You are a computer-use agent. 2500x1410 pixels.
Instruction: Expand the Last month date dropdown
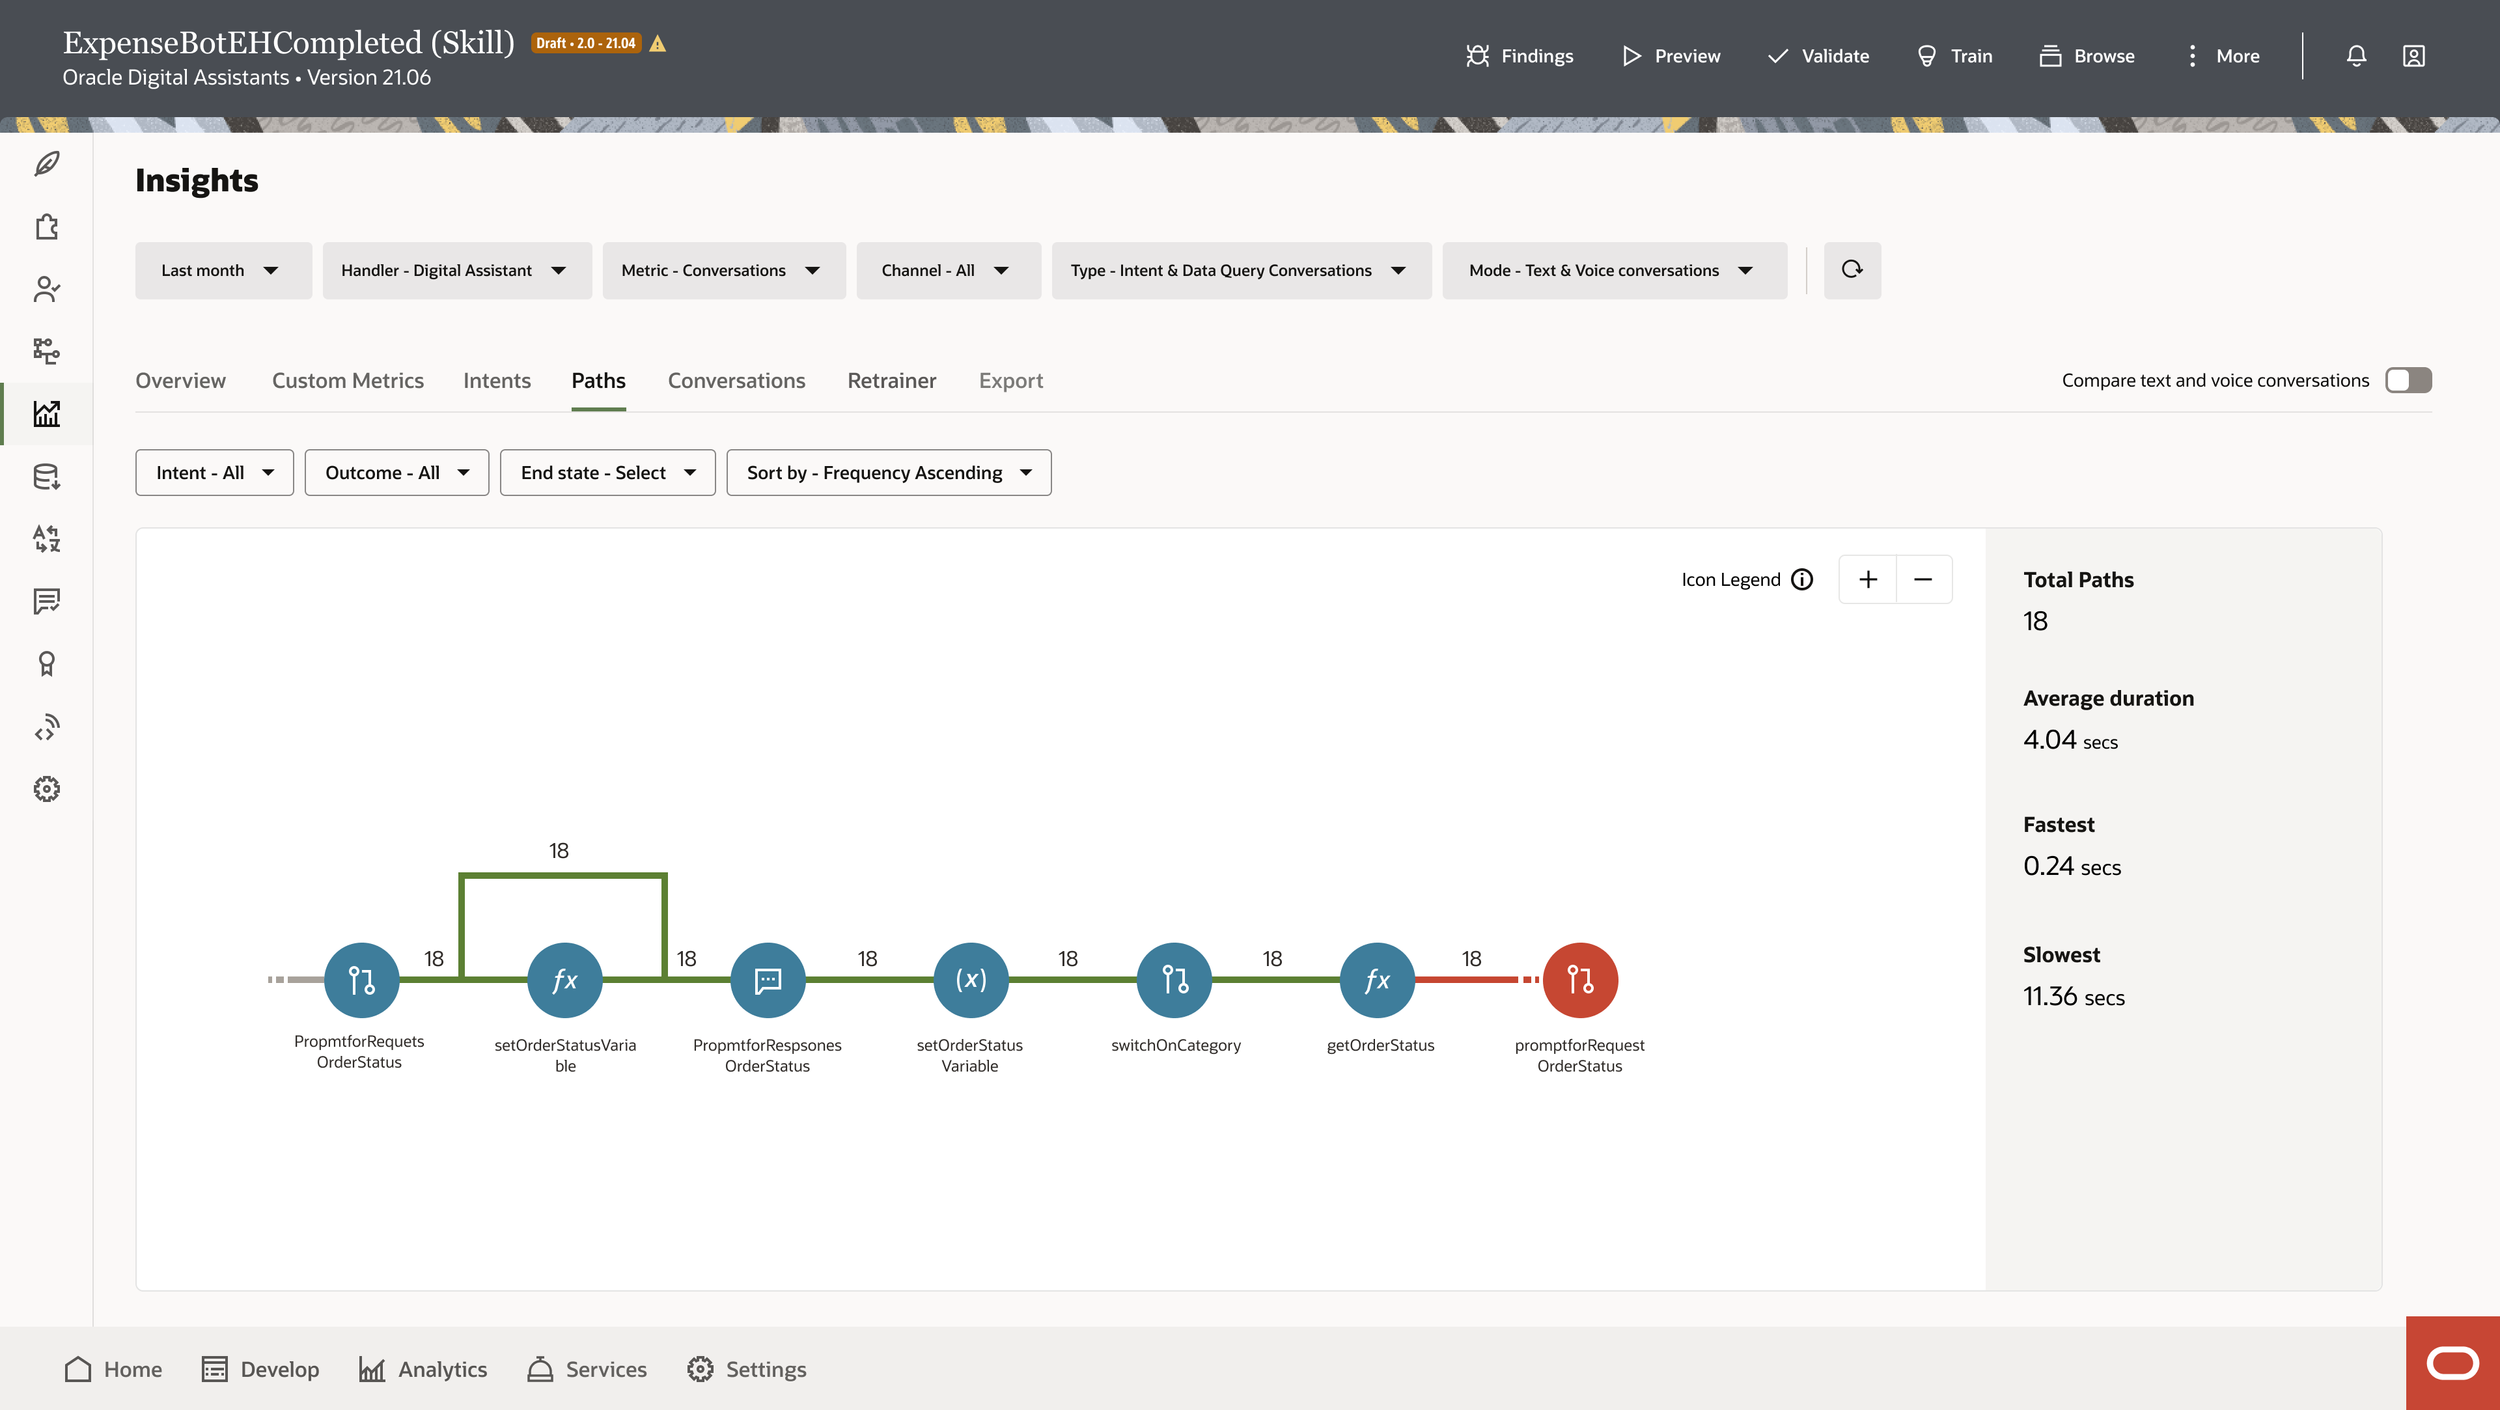(222, 270)
